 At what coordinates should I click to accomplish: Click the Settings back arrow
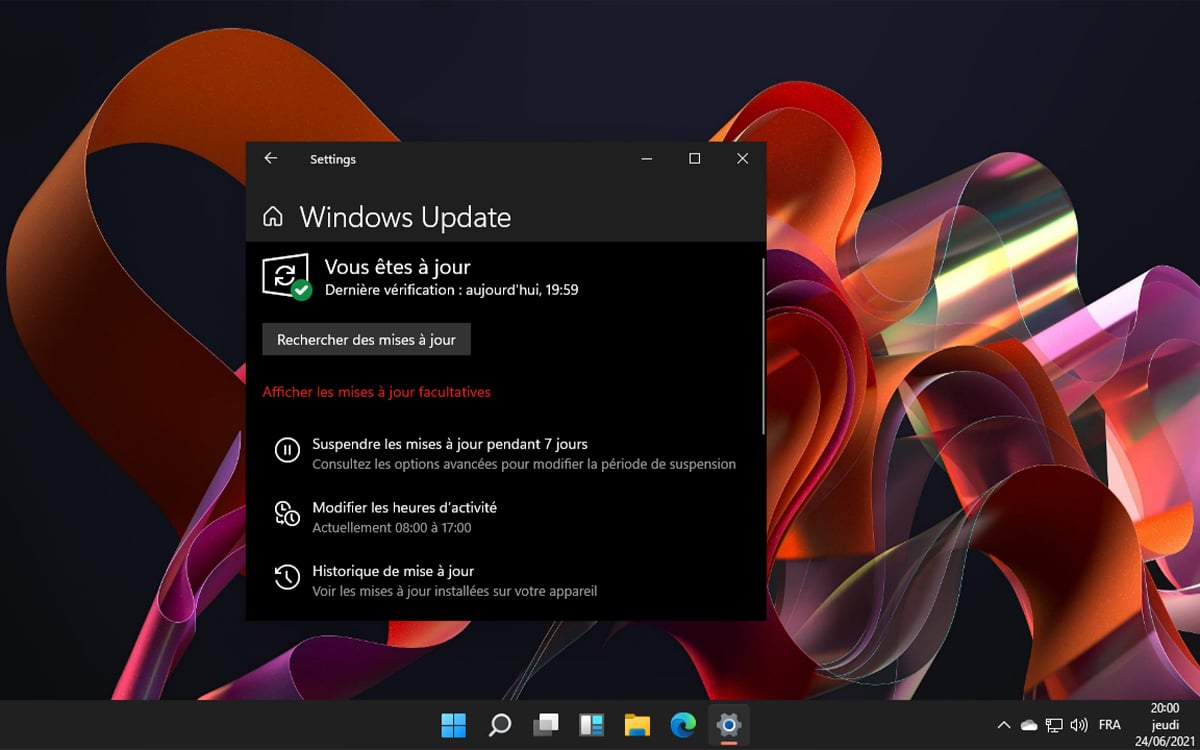pyautogui.click(x=270, y=158)
